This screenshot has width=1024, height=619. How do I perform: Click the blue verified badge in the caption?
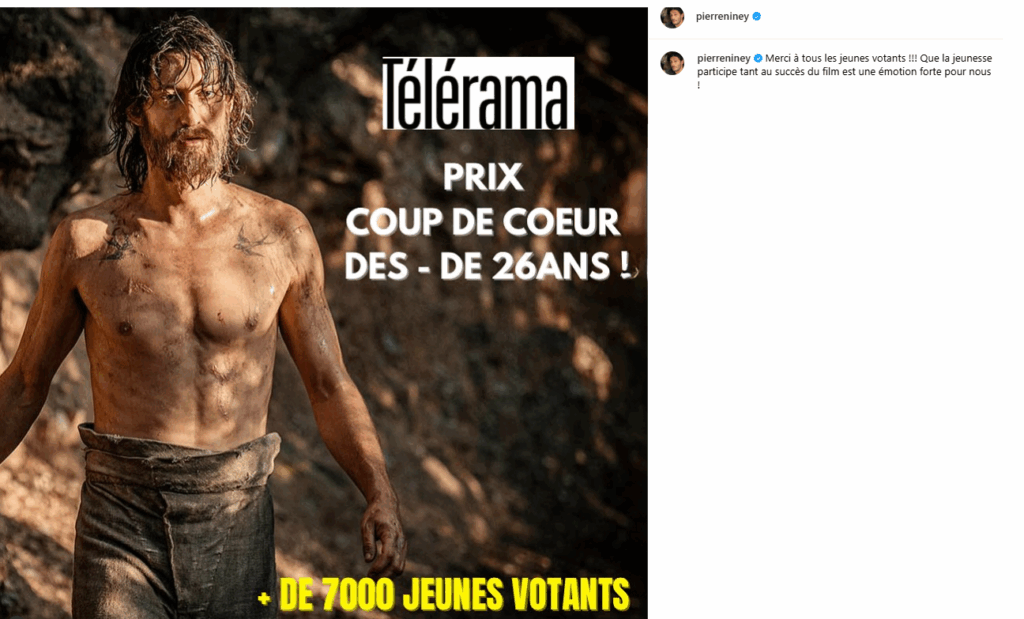click(x=758, y=58)
